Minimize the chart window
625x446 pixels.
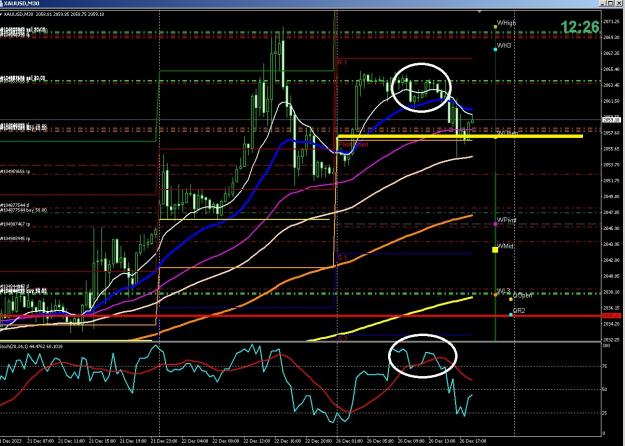[603, 3]
